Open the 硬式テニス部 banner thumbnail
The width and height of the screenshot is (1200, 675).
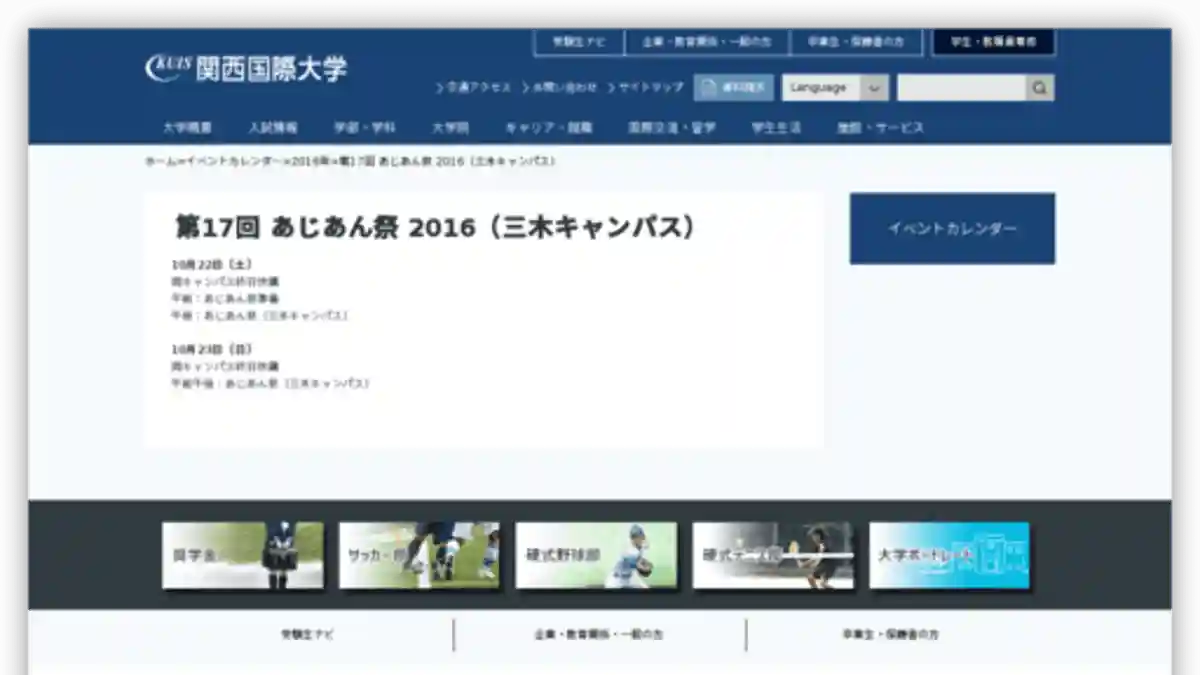(772, 555)
